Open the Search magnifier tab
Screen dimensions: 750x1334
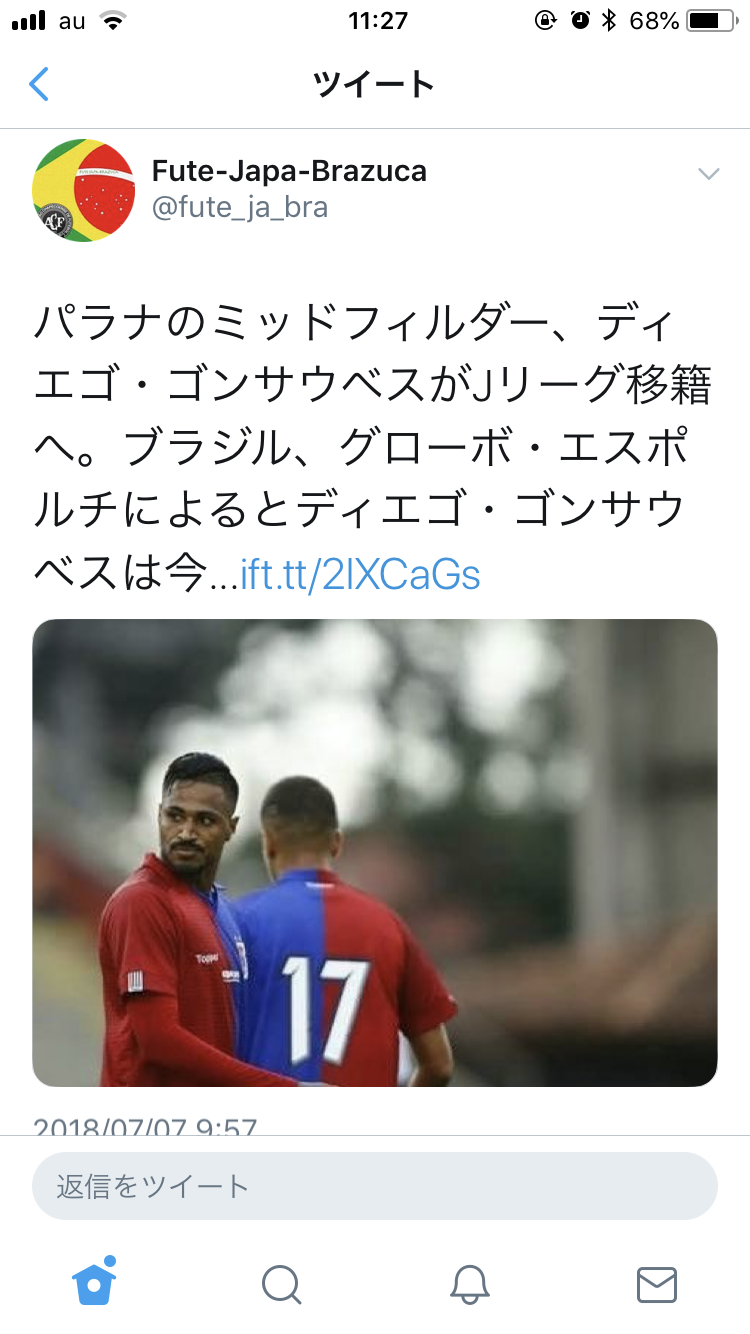[281, 1284]
